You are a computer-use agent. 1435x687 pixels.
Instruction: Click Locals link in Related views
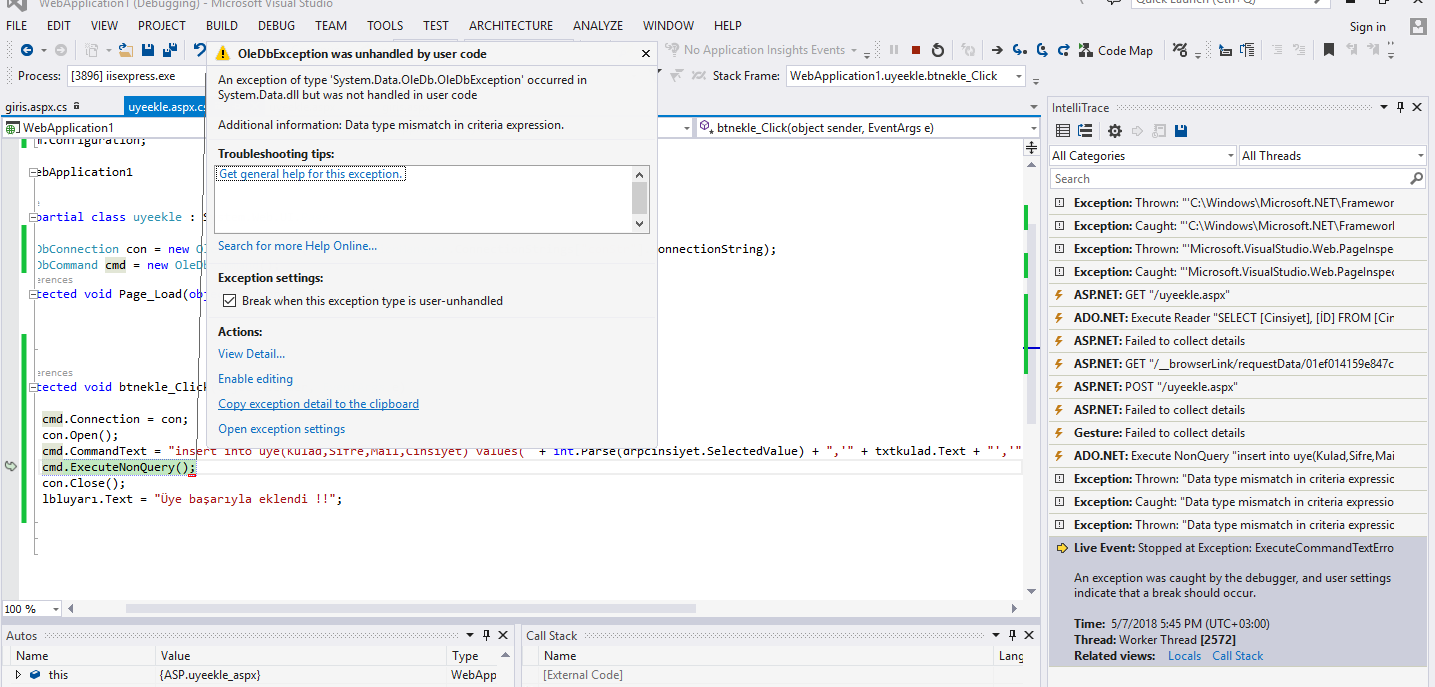(1185, 656)
